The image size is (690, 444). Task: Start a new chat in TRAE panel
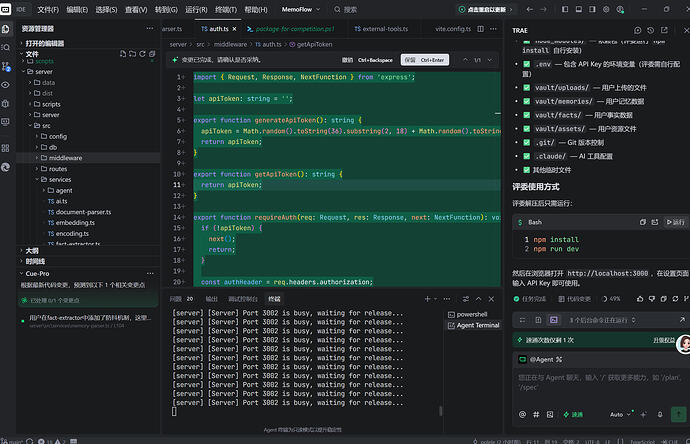pos(638,30)
